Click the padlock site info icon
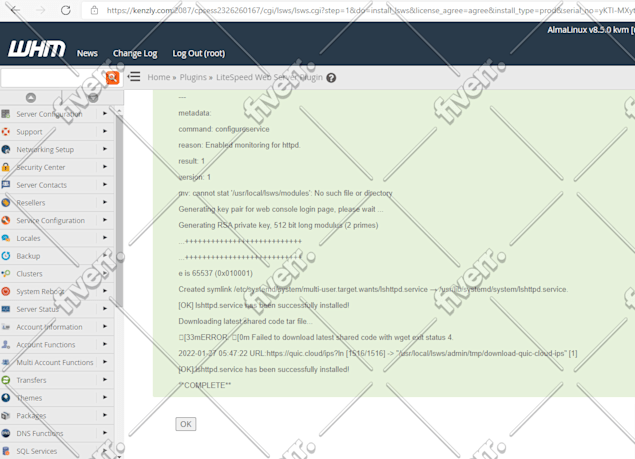This screenshot has height=459, width=635. (x=94, y=10)
